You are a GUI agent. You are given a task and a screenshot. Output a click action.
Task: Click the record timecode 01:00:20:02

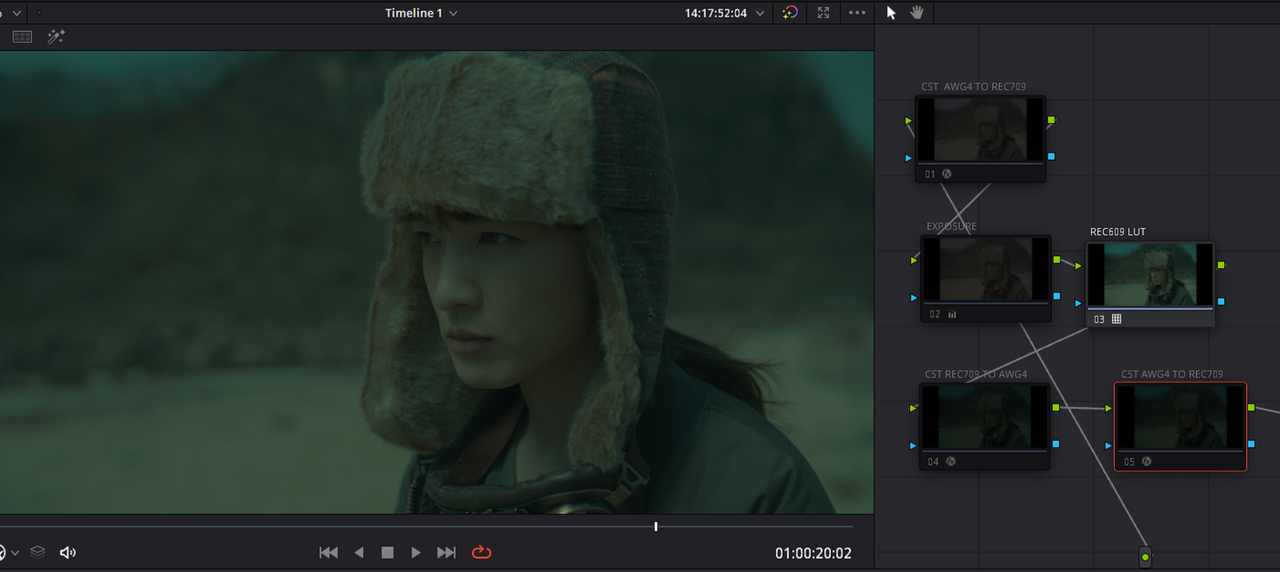tap(813, 553)
